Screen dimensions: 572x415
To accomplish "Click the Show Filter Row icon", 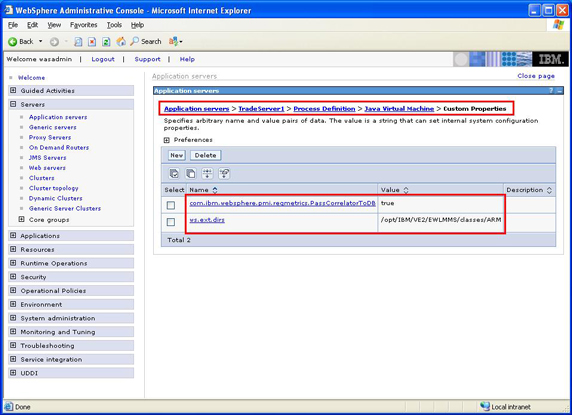I will [207, 174].
